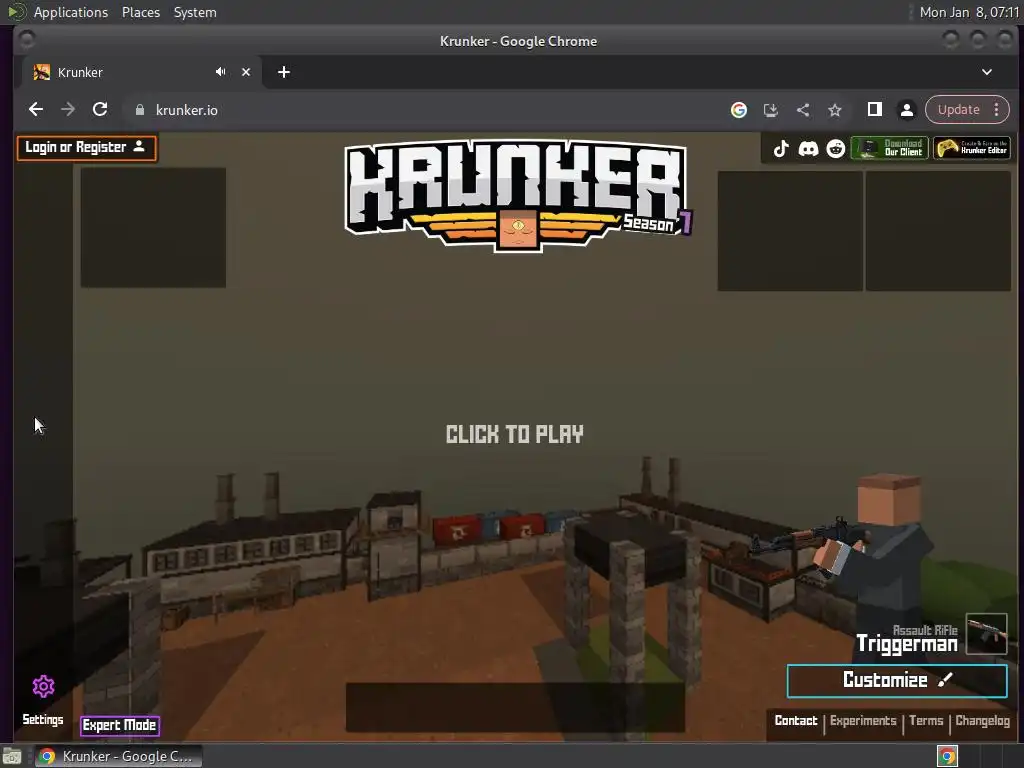Viewport: 1024px width, 768px height.
Task: Open the Places menu
Action: pyautogui.click(x=141, y=12)
